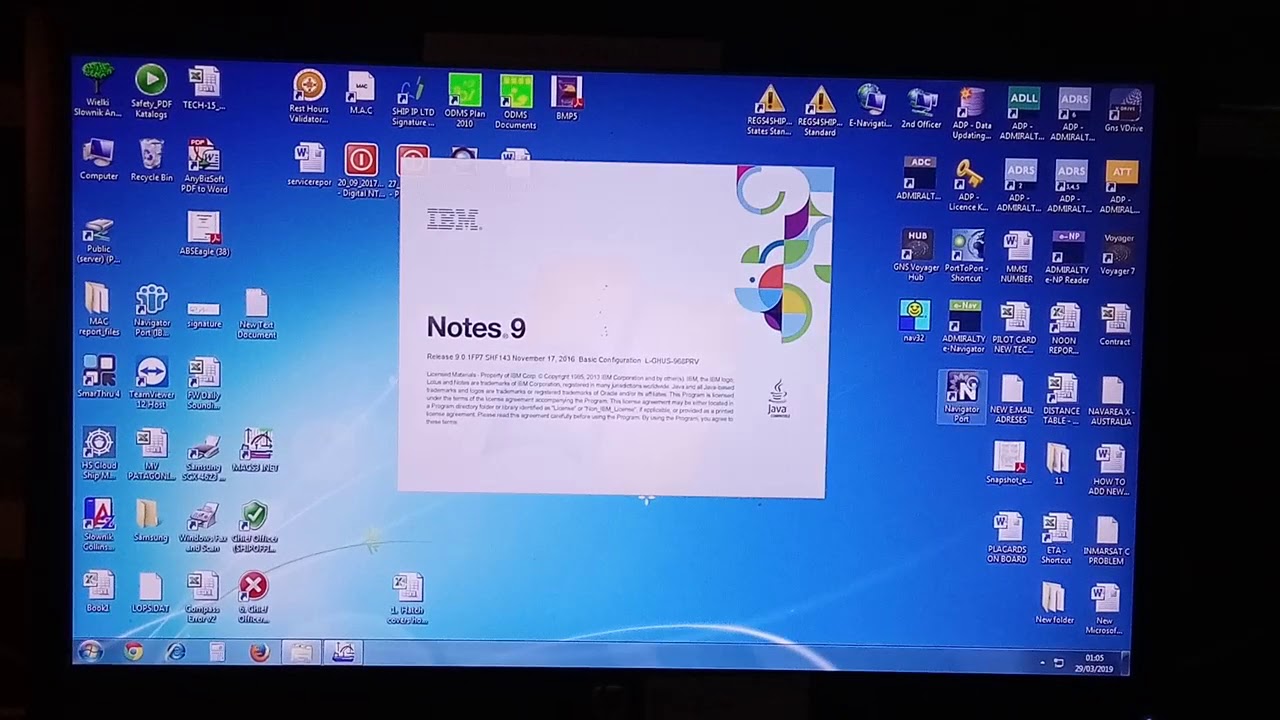Viewport: 1280px width, 720px height.
Task: Open PILOT CARD NEW TEC spreadsheet
Action: [x=1014, y=328]
